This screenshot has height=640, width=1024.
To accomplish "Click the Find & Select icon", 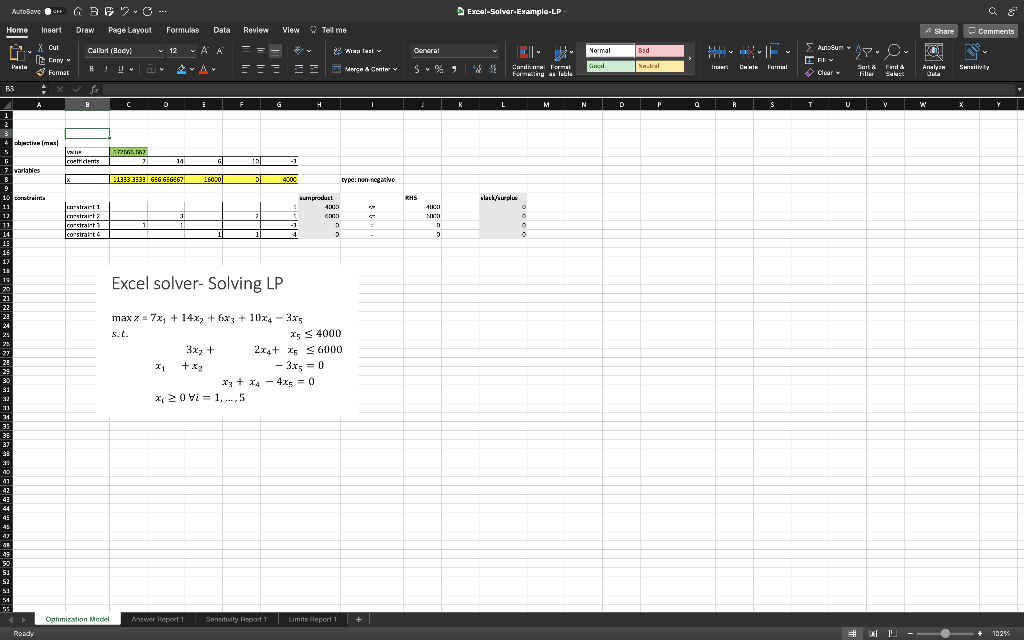I will [893, 62].
